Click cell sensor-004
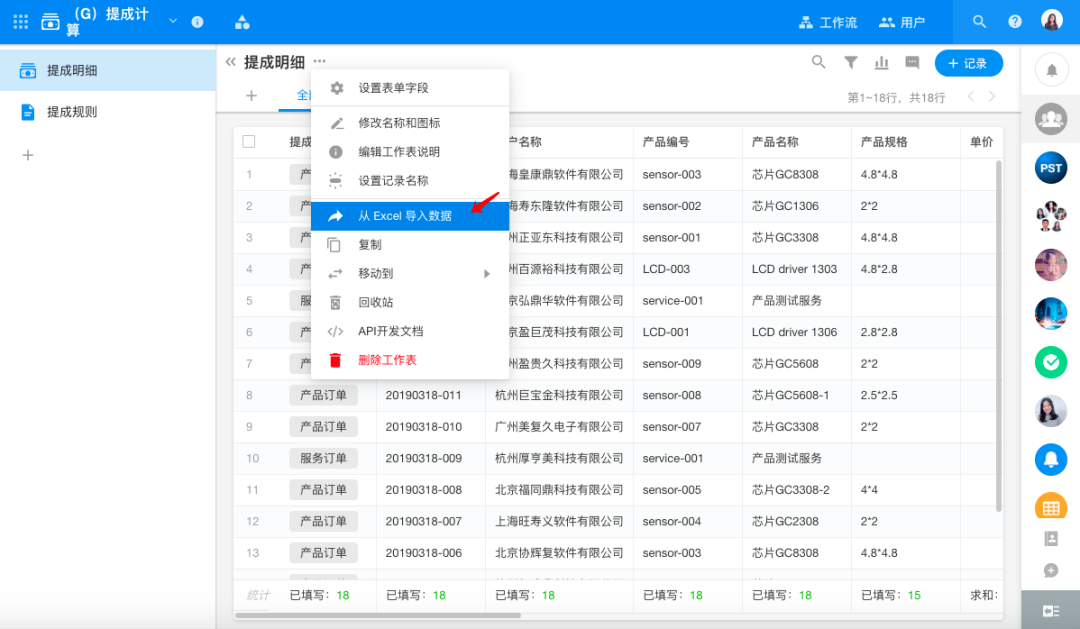Screen dimensions: 1080x629 [672, 522]
